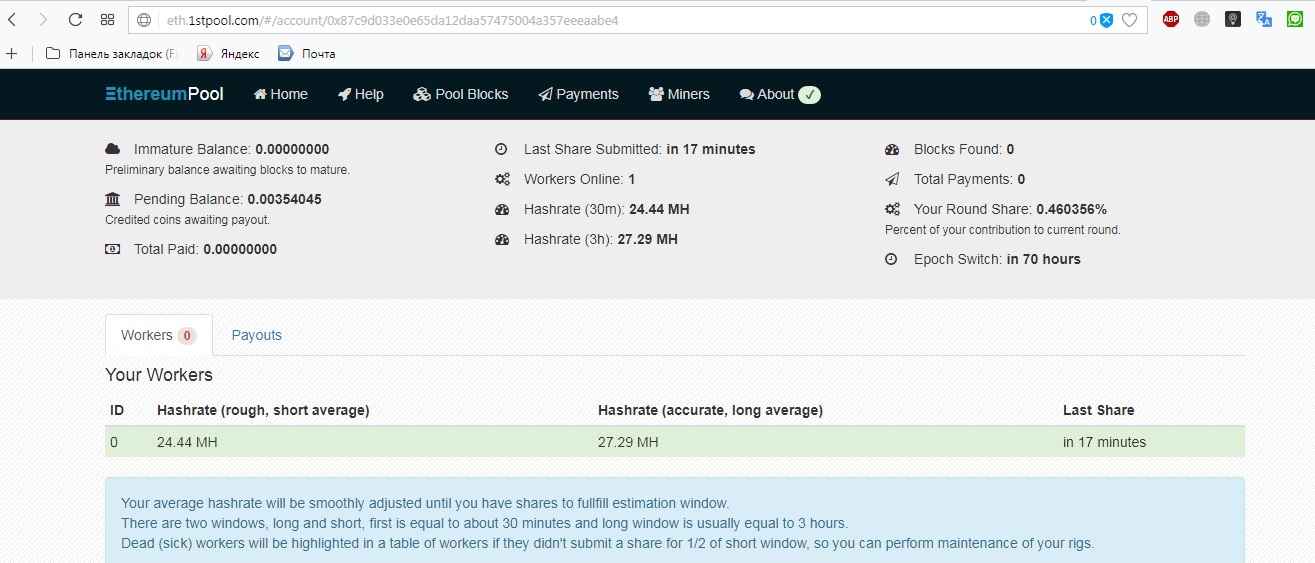Click the EthereumPool logo link
The width and height of the screenshot is (1315, 563).
165,94
